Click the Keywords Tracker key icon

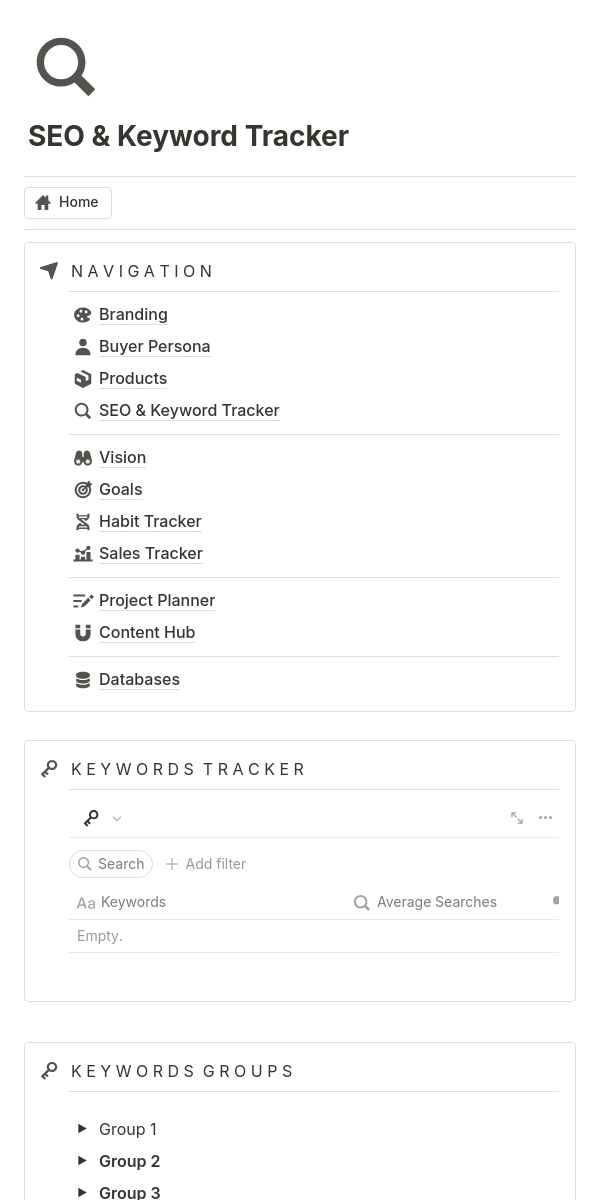click(x=49, y=768)
